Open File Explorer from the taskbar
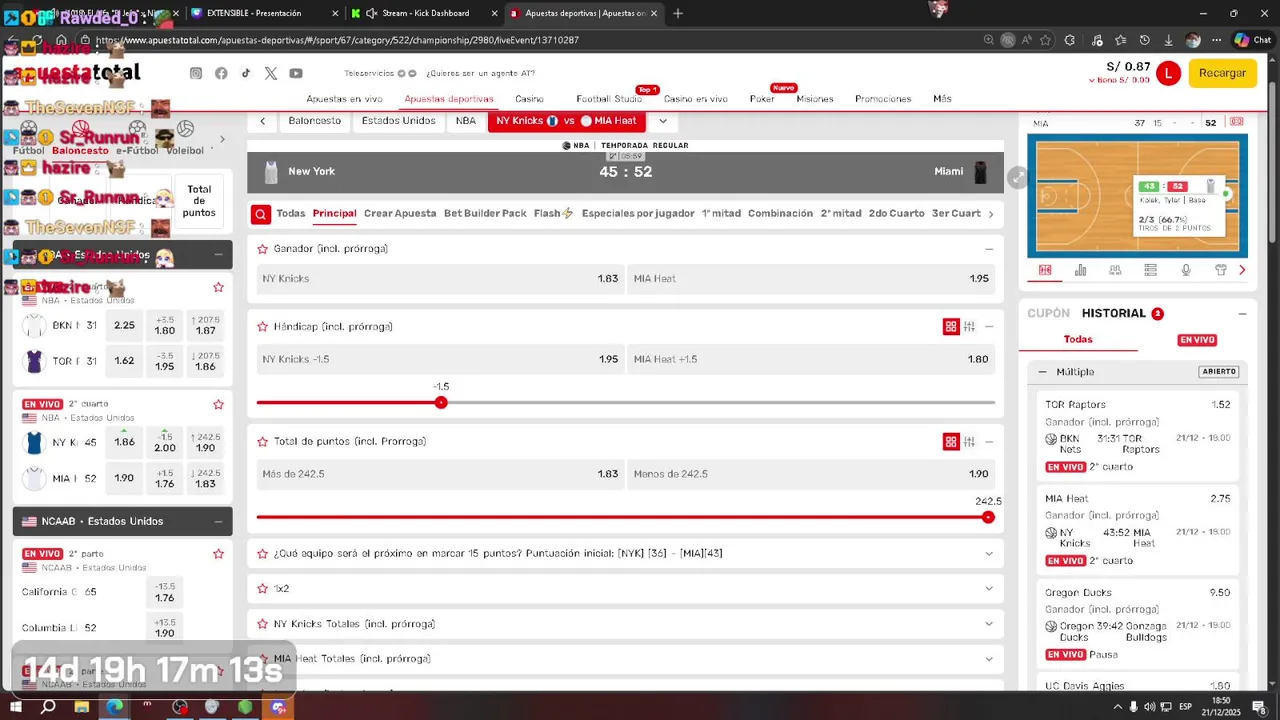 (x=81, y=707)
